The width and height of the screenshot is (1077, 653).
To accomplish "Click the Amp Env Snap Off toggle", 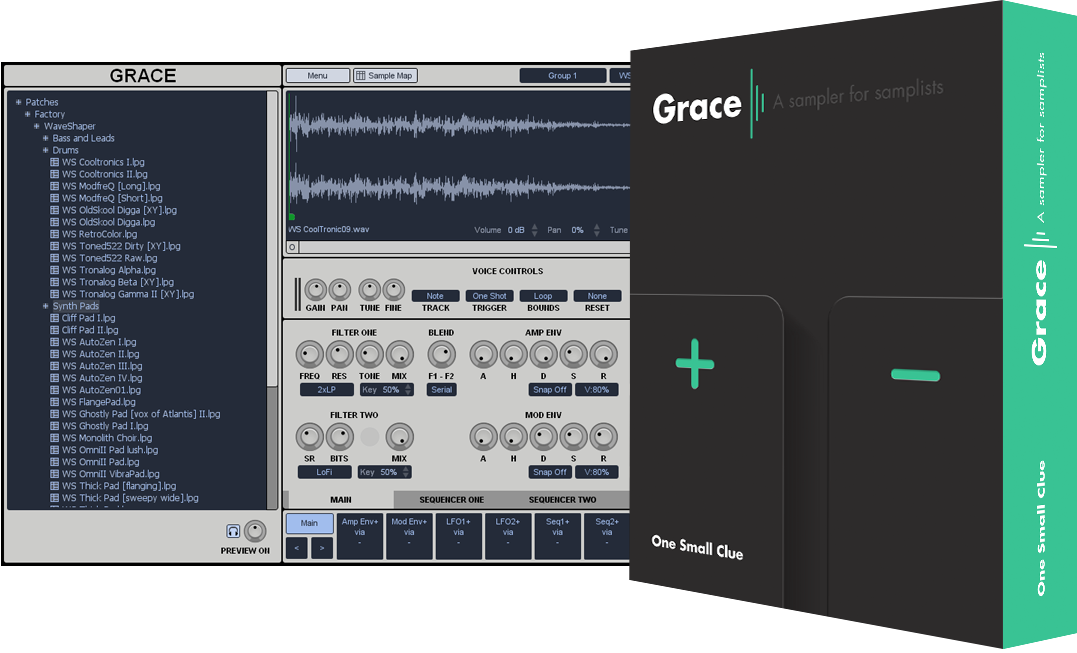I will (549, 390).
